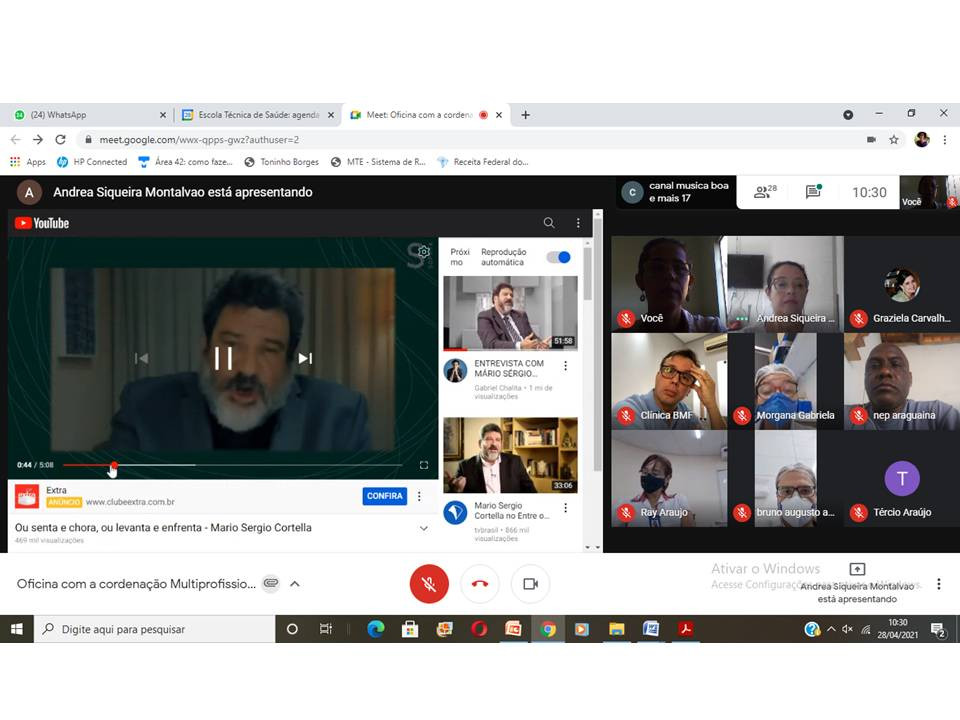This screenshot has width=960, height=720.
Task: Toggle the camera button in Meet
Action: [530, 584]
